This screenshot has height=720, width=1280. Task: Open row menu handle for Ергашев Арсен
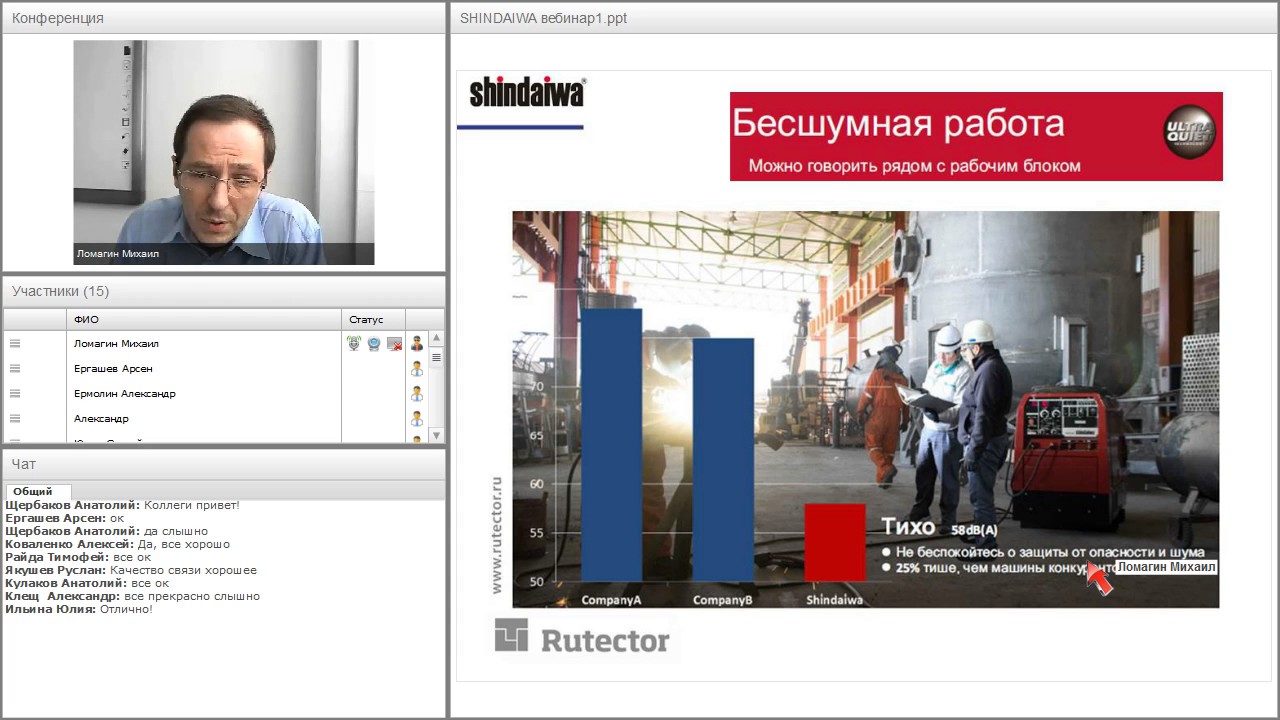(x=15, y=368)
